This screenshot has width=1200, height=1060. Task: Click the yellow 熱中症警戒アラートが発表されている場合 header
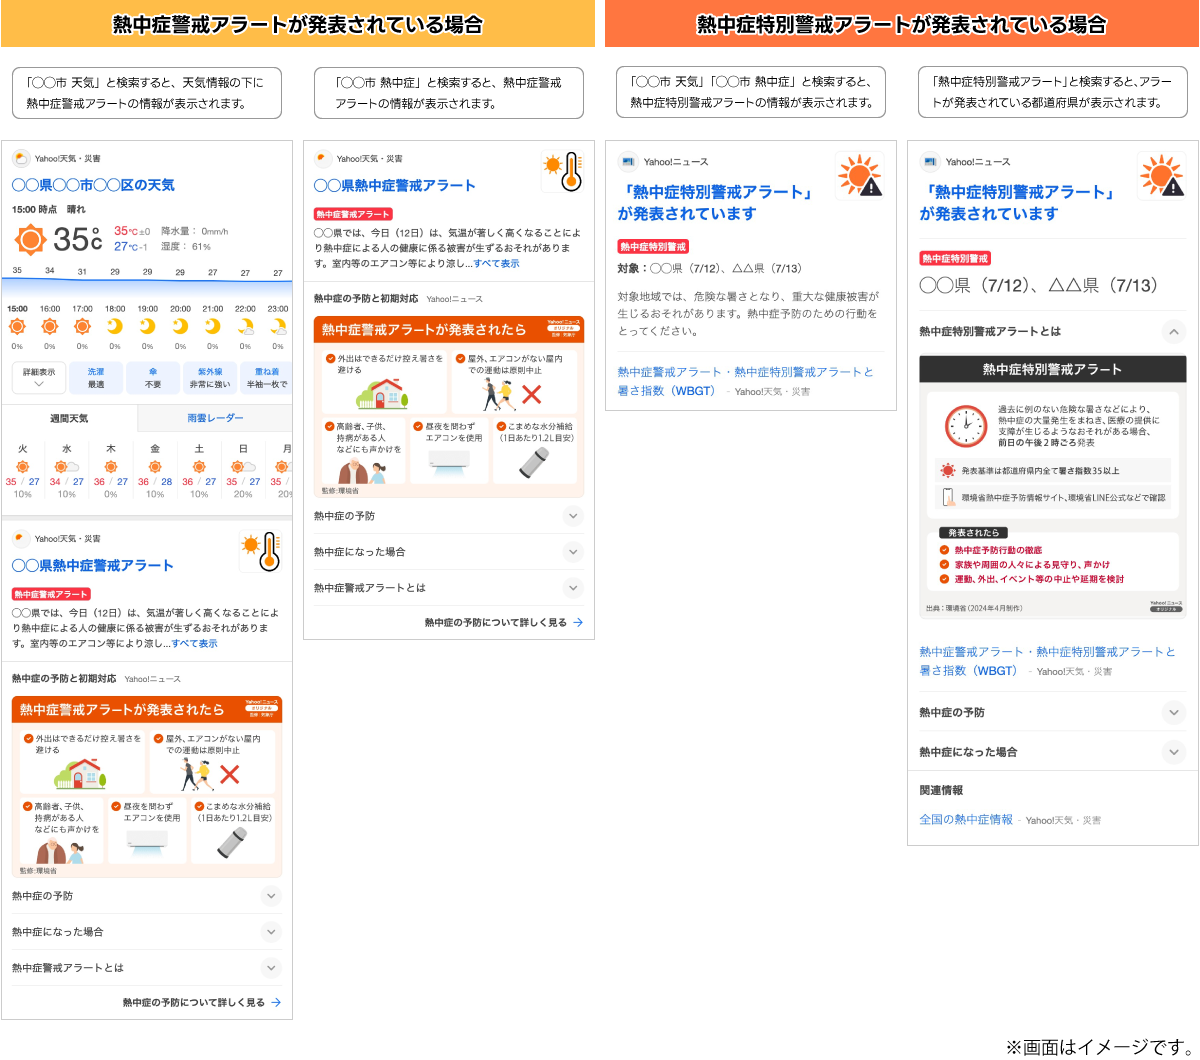click(297, 24)
